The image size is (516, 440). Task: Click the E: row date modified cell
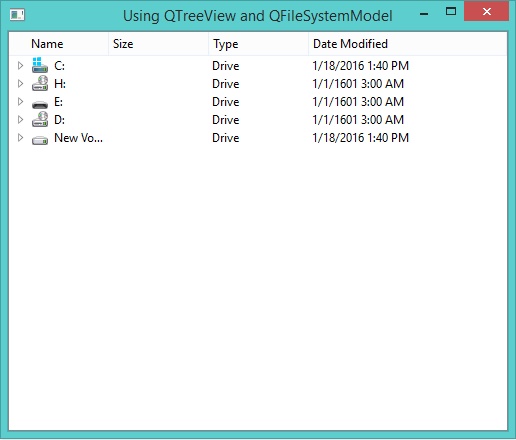[x=358, y=102]
